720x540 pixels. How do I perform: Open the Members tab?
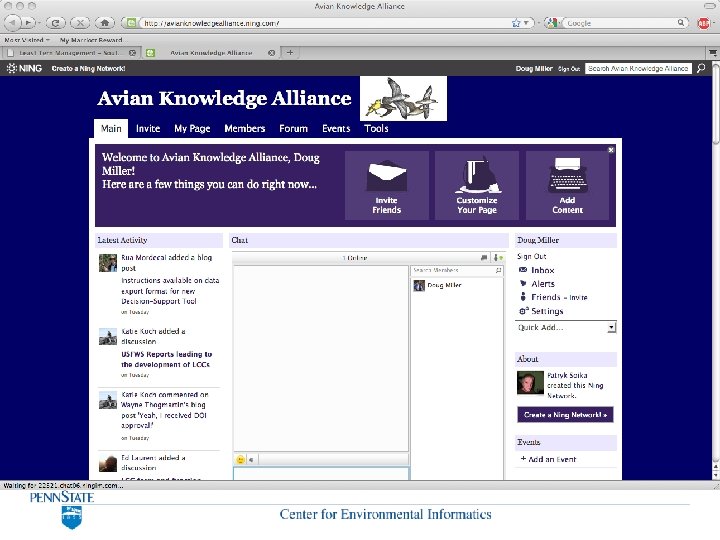(x=245, y=129)
